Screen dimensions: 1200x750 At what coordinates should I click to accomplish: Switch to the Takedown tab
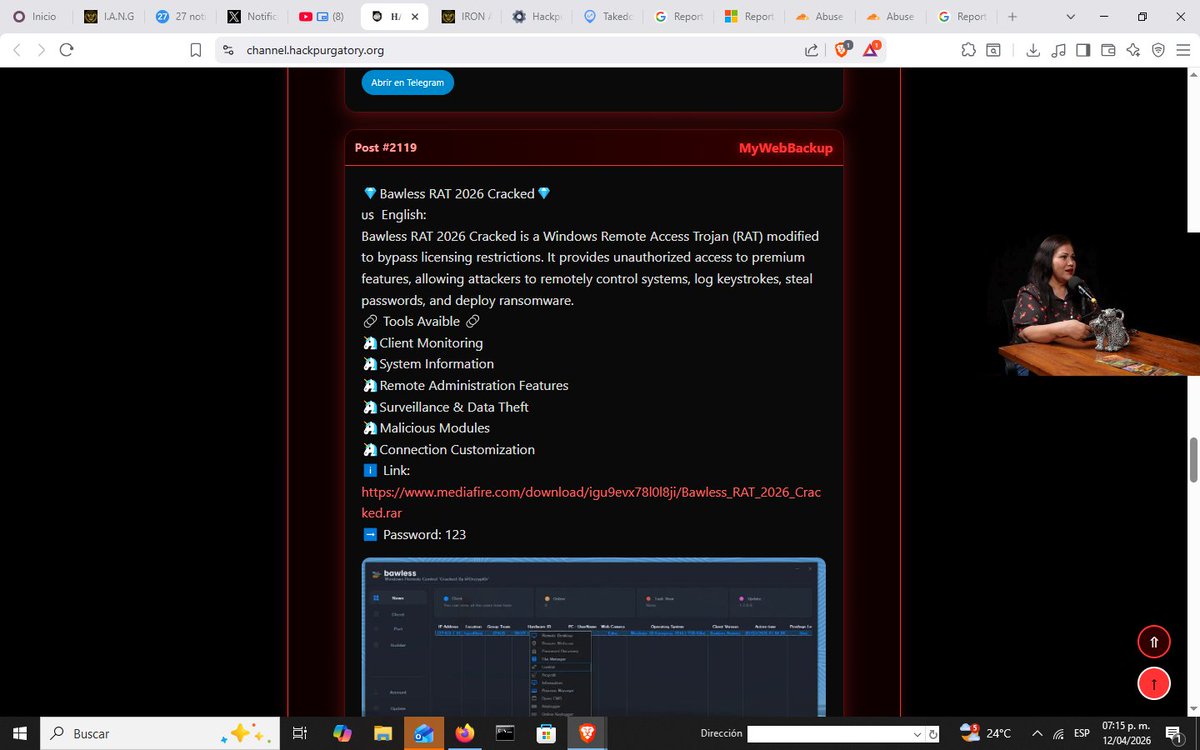(x=610, y=17)
